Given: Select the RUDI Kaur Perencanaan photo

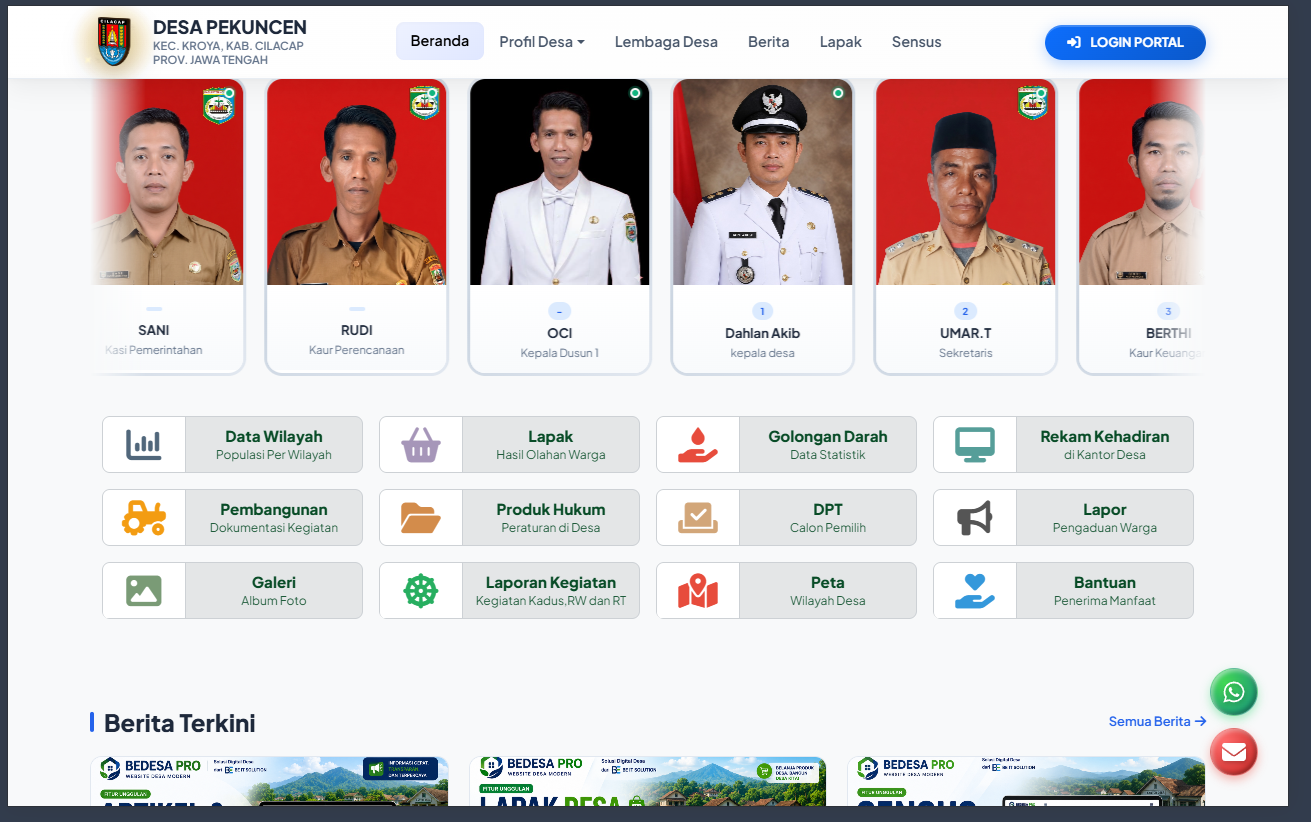Looking at the screenshot, I should (x=357, y=182).
